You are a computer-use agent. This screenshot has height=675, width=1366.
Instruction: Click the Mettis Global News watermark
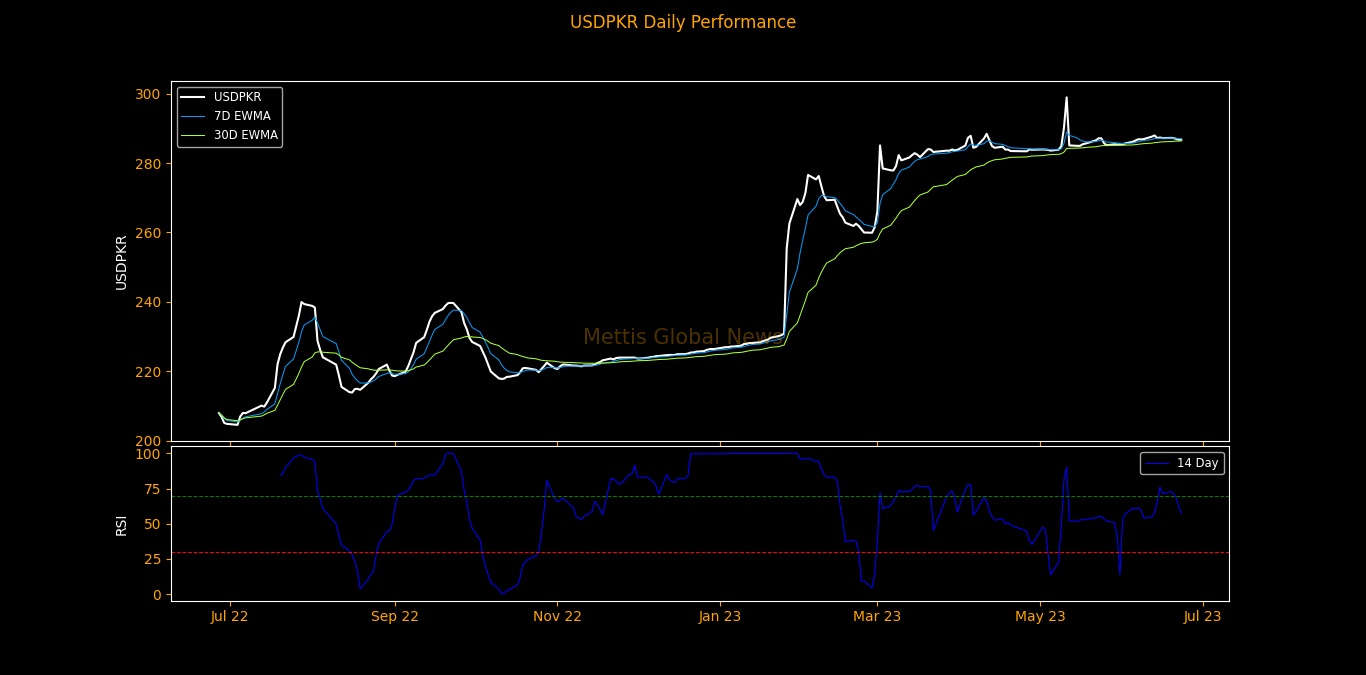[683, 337]
